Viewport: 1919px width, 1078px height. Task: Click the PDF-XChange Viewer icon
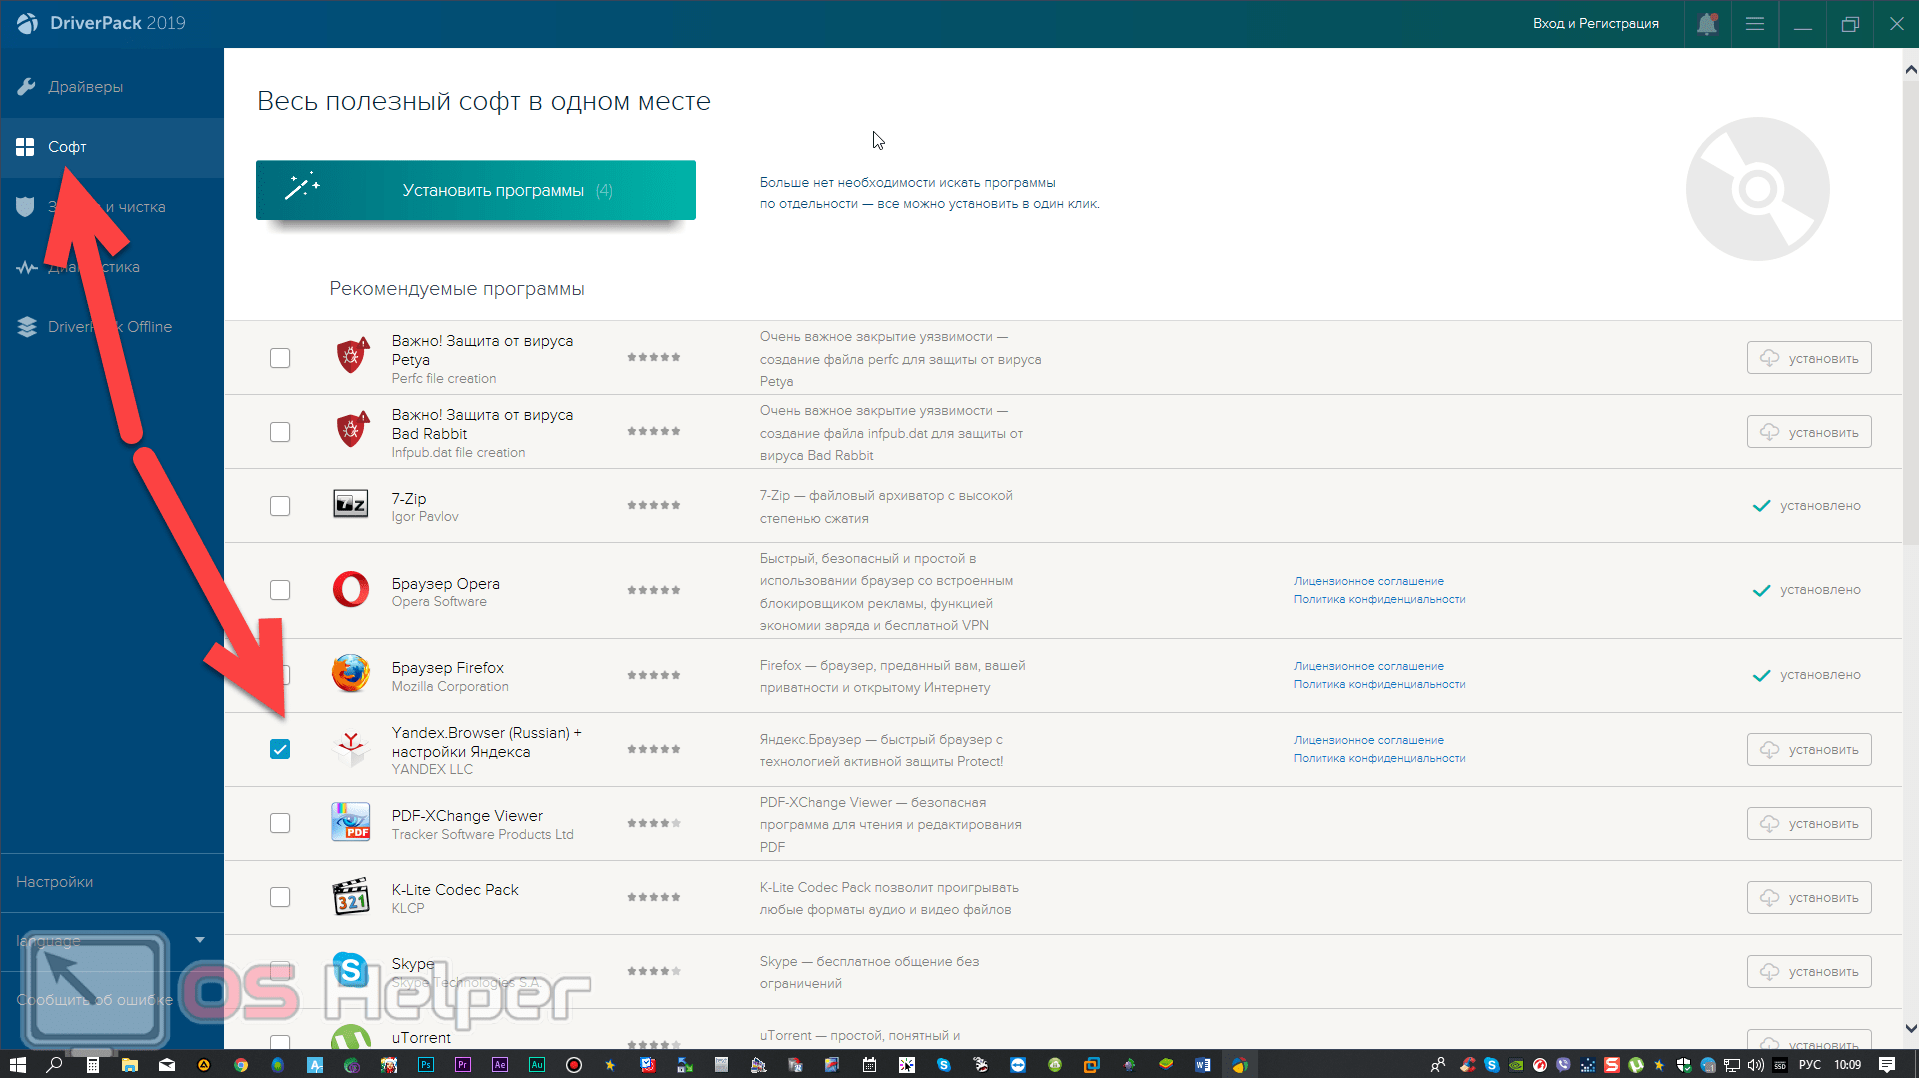[350, 822]
